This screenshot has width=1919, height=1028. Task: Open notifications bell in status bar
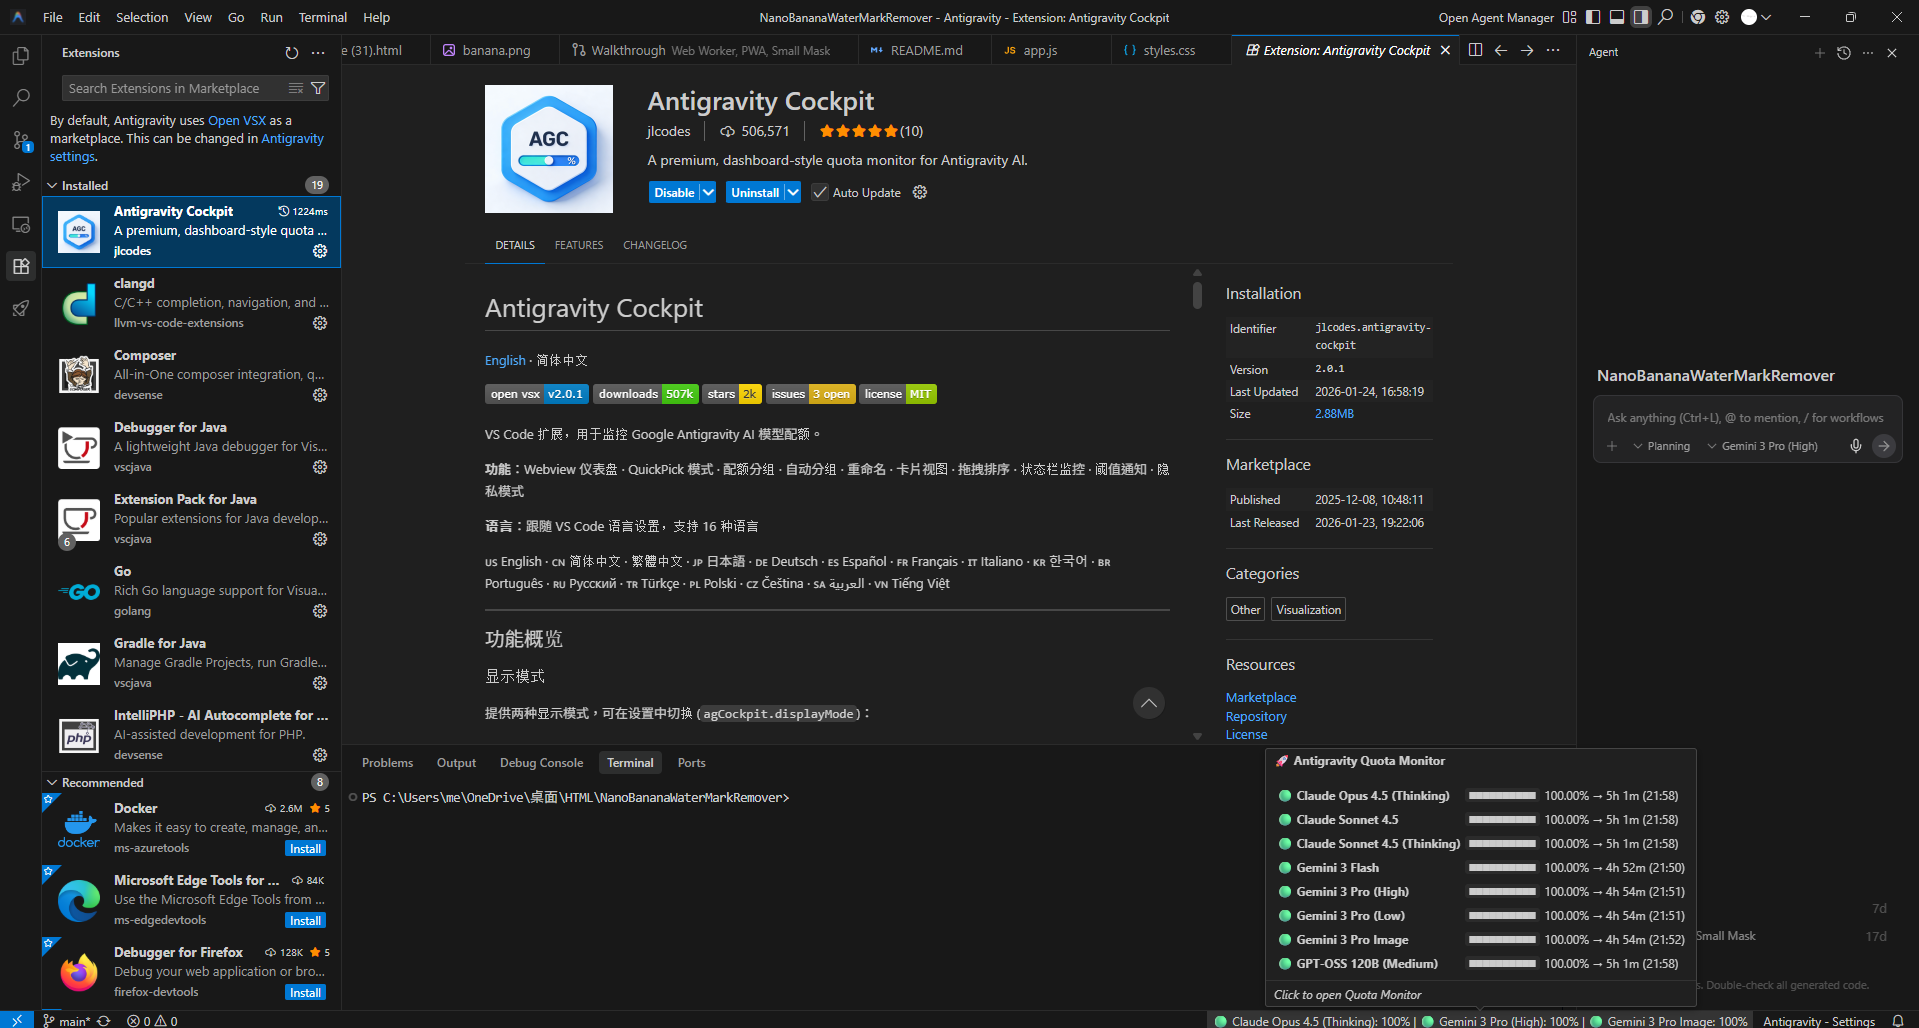(1898, 1021)
